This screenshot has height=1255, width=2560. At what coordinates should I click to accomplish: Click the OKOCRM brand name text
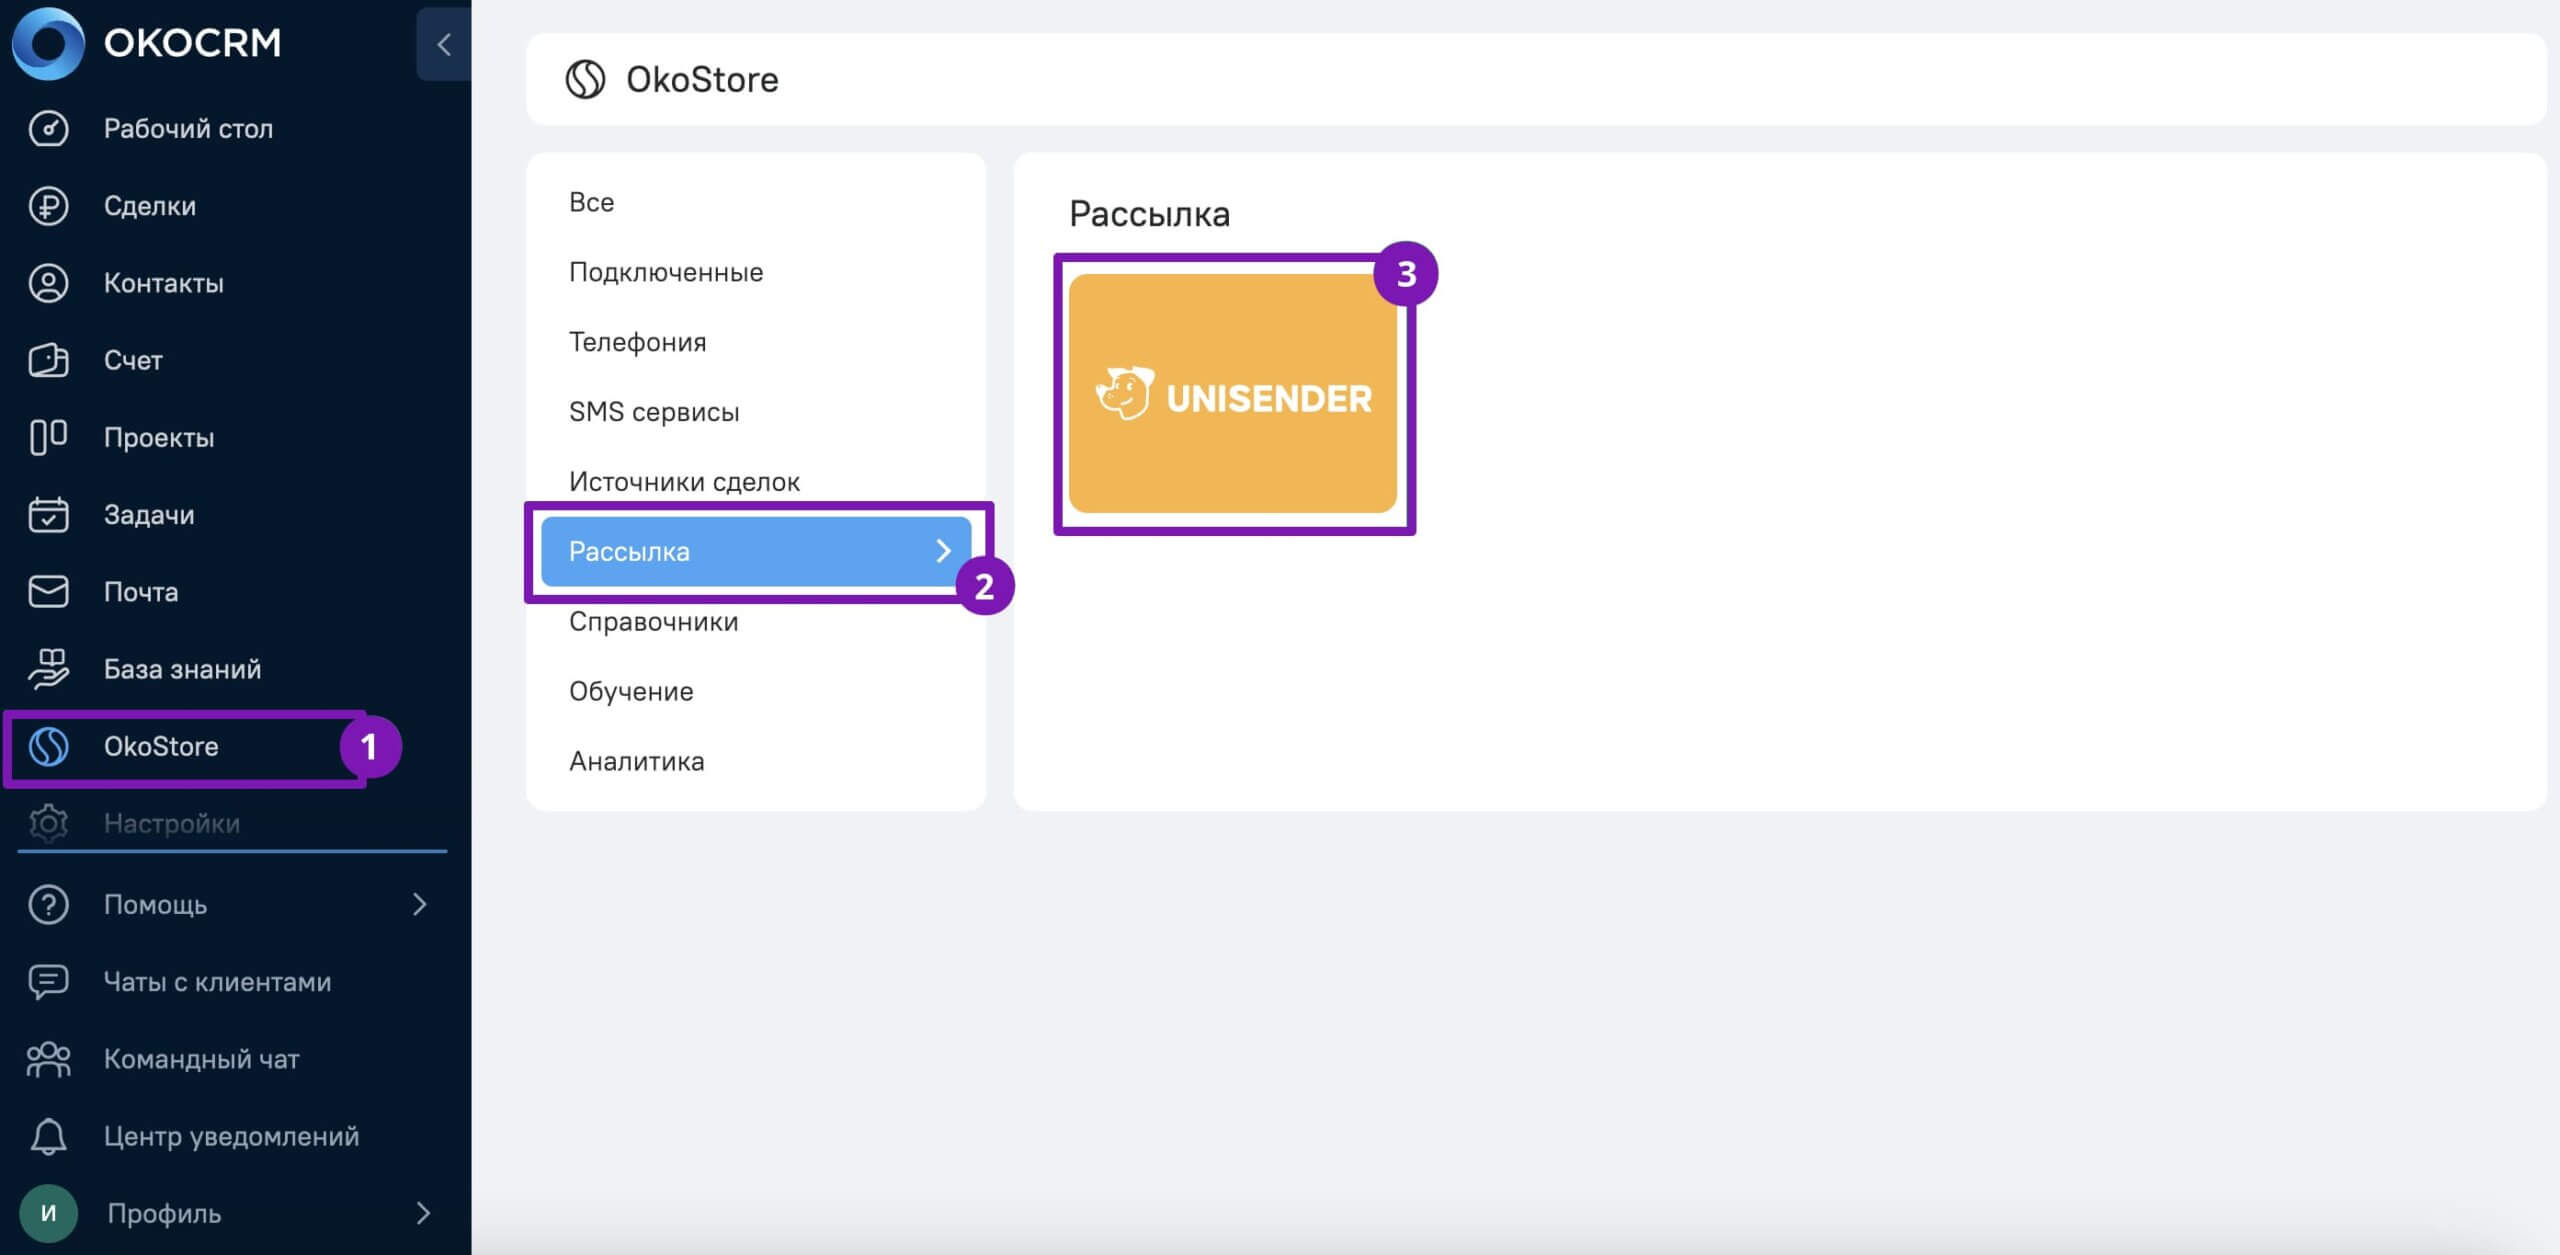[192, 43]
